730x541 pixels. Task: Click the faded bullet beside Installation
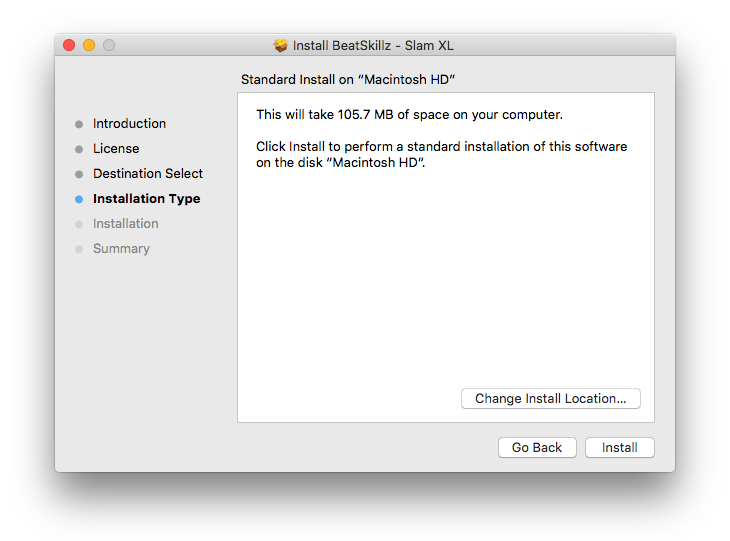[x=79, y=224]
